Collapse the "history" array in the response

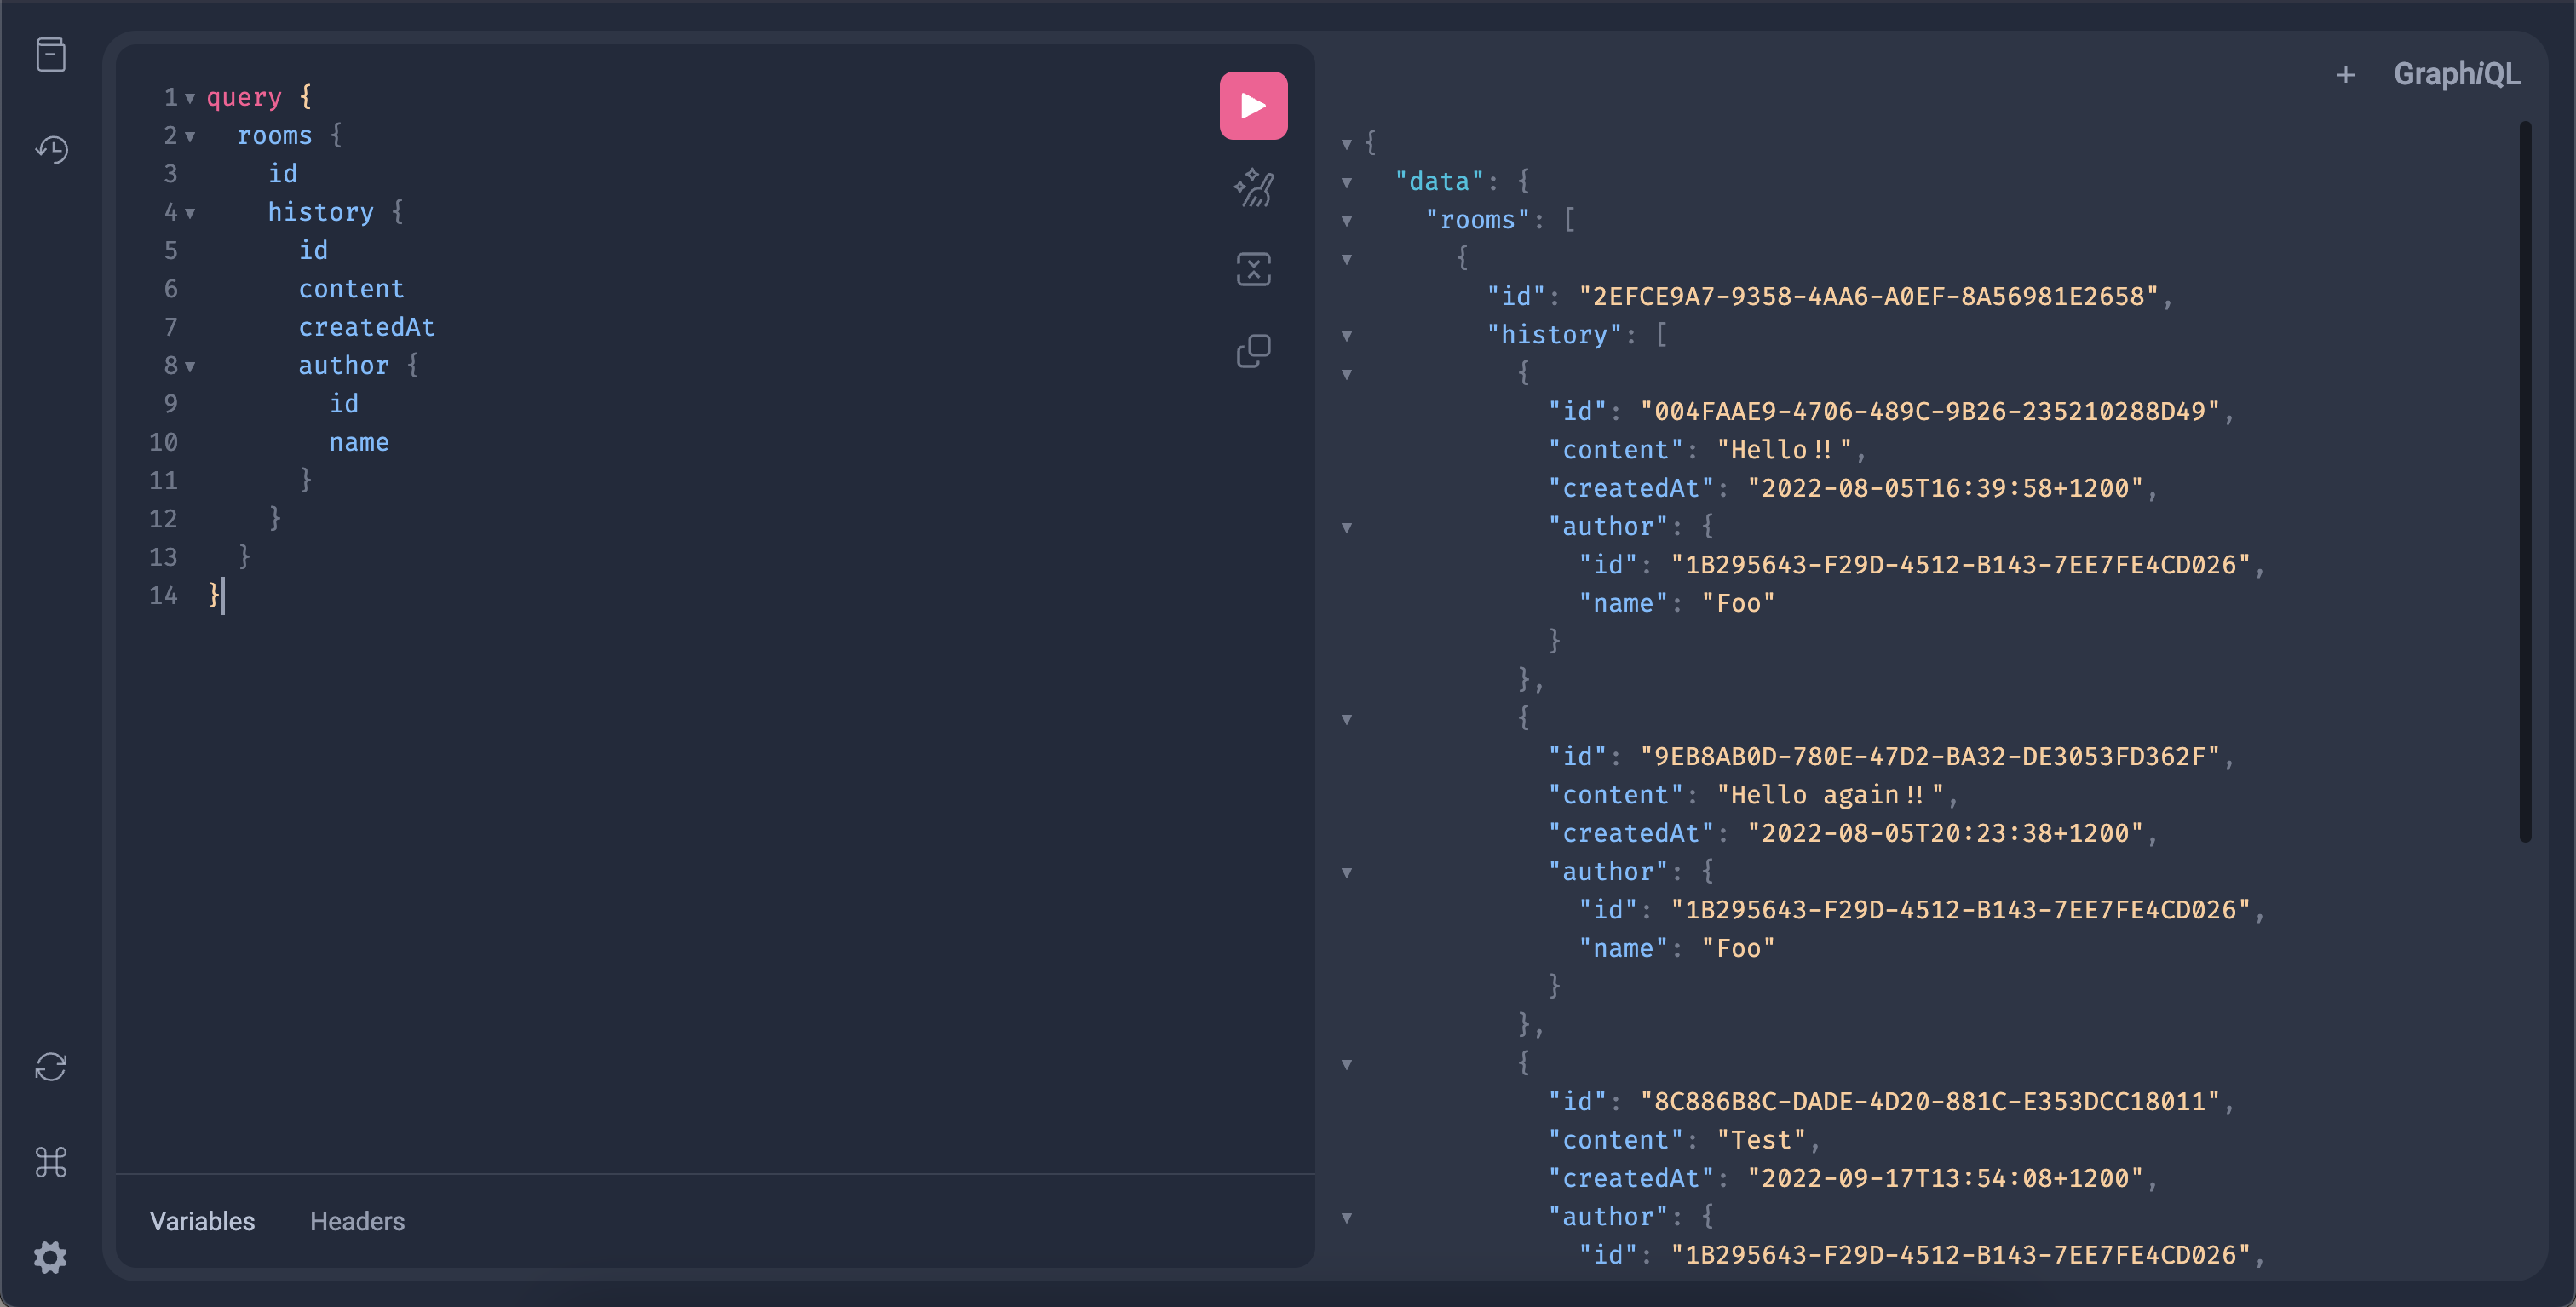[1347, 336]
